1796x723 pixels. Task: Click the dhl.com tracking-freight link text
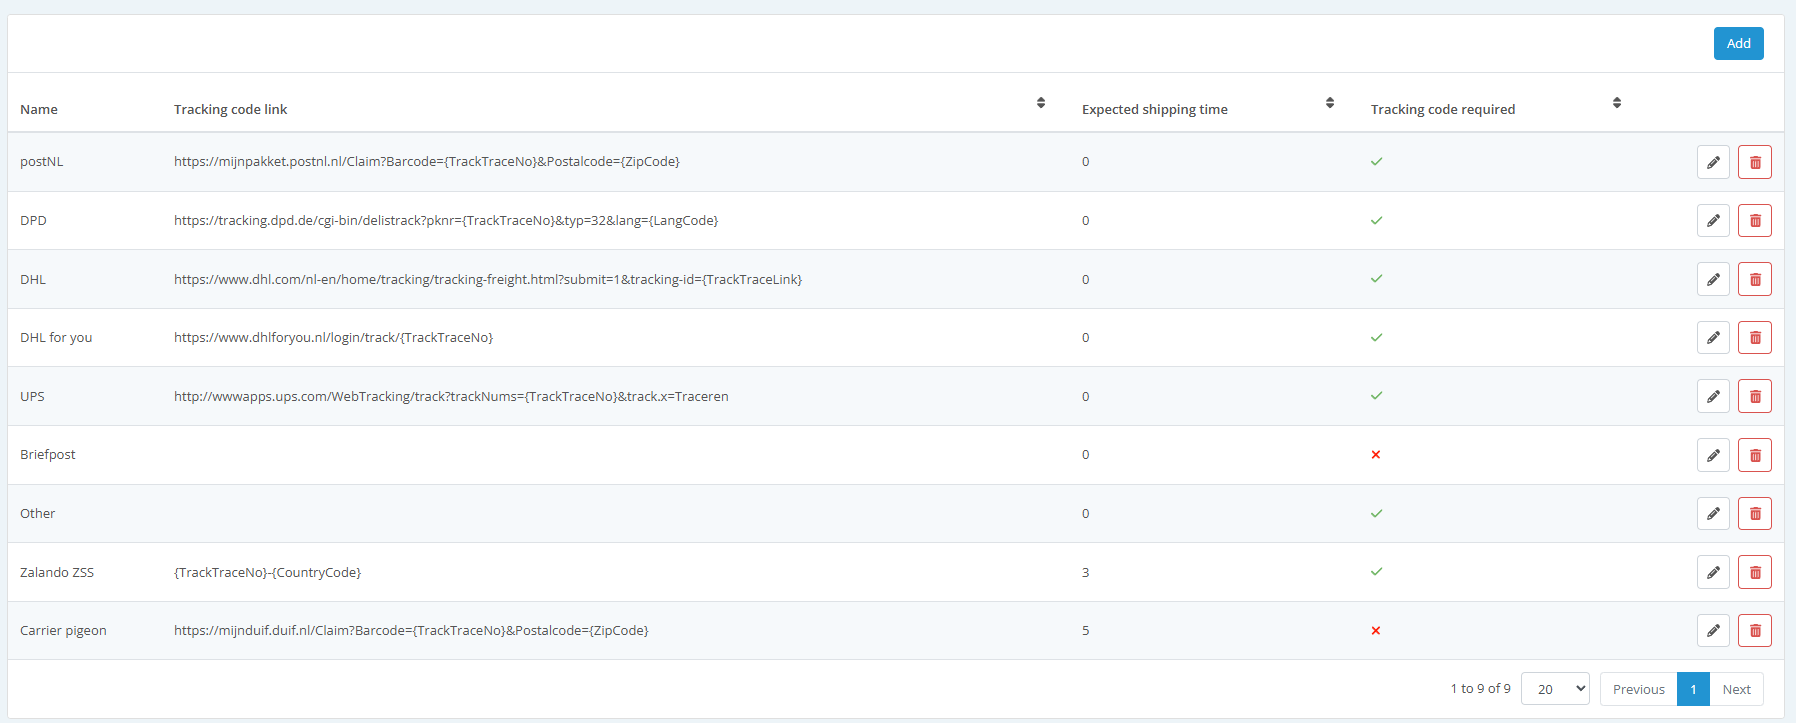click(488, 279)
